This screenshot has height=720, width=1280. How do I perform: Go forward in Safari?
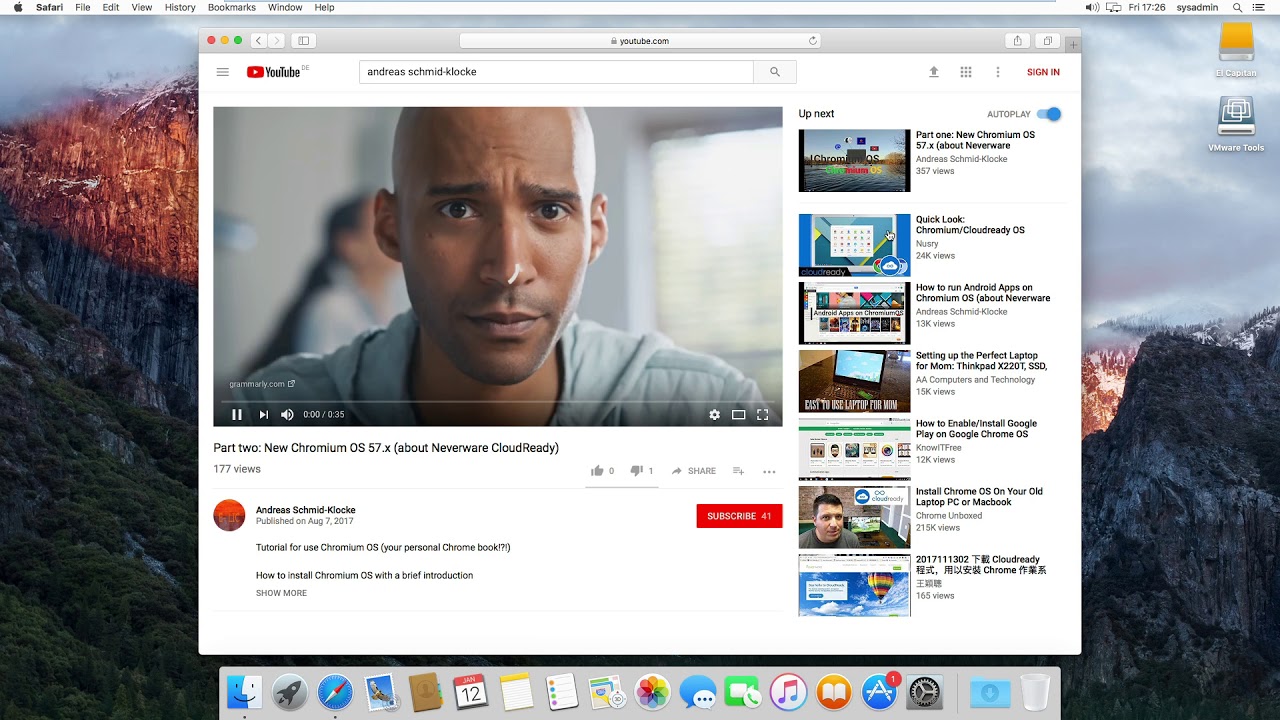276,41
